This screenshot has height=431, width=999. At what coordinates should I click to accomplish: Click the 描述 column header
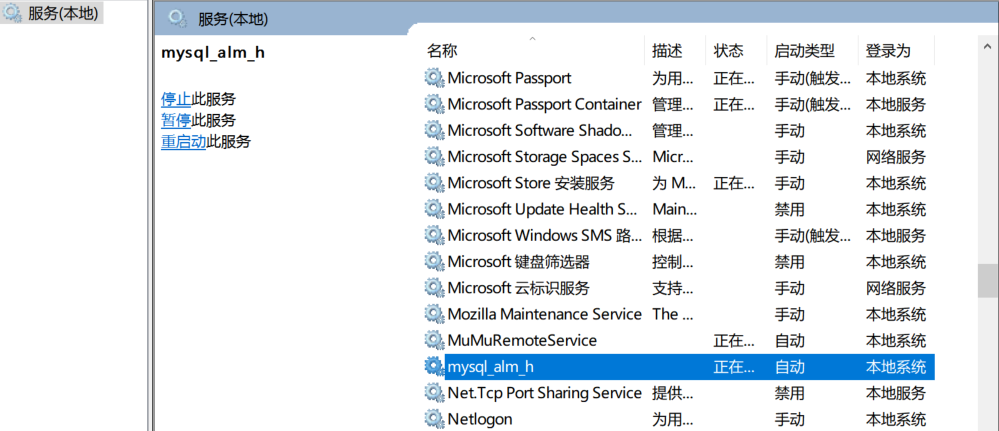coord(676,50)
